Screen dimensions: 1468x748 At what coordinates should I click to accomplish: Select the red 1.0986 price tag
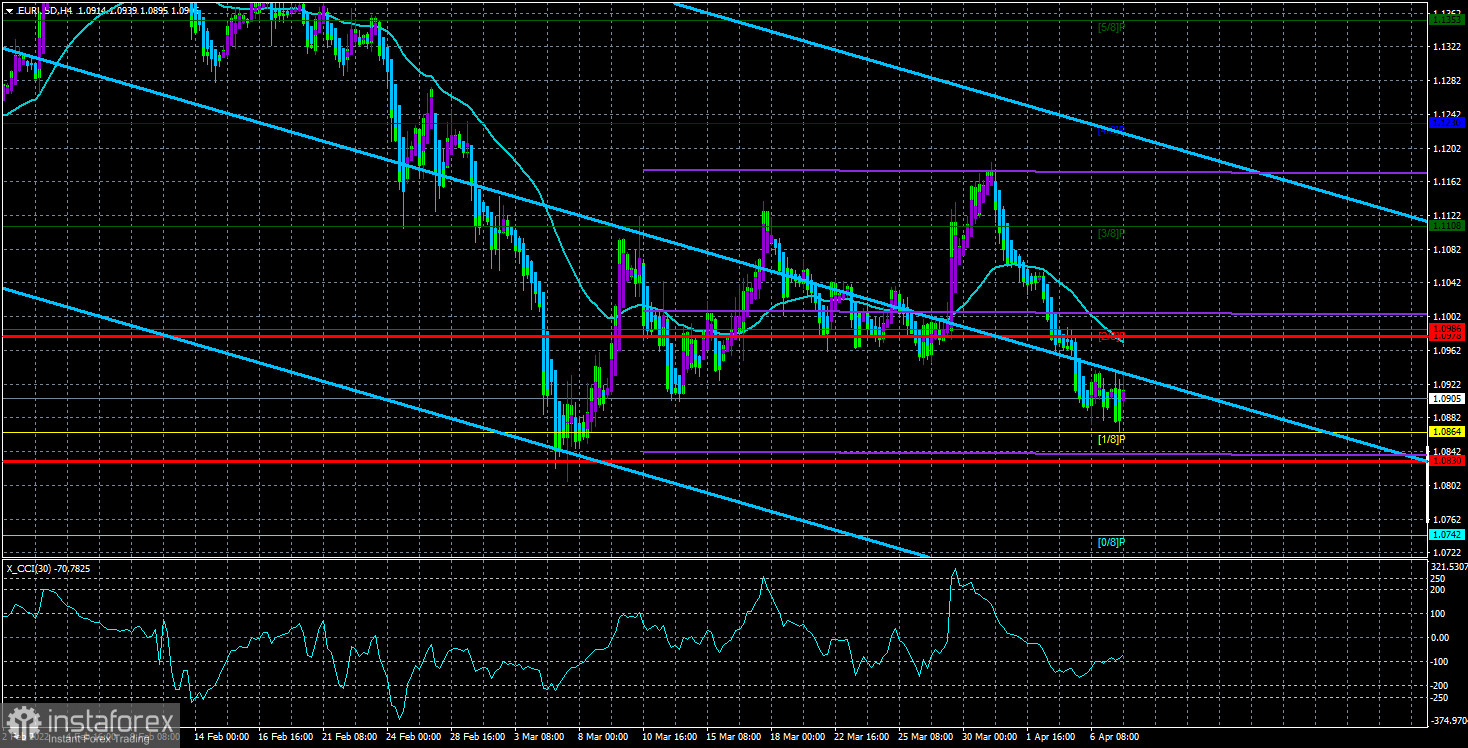(1447, 328)
